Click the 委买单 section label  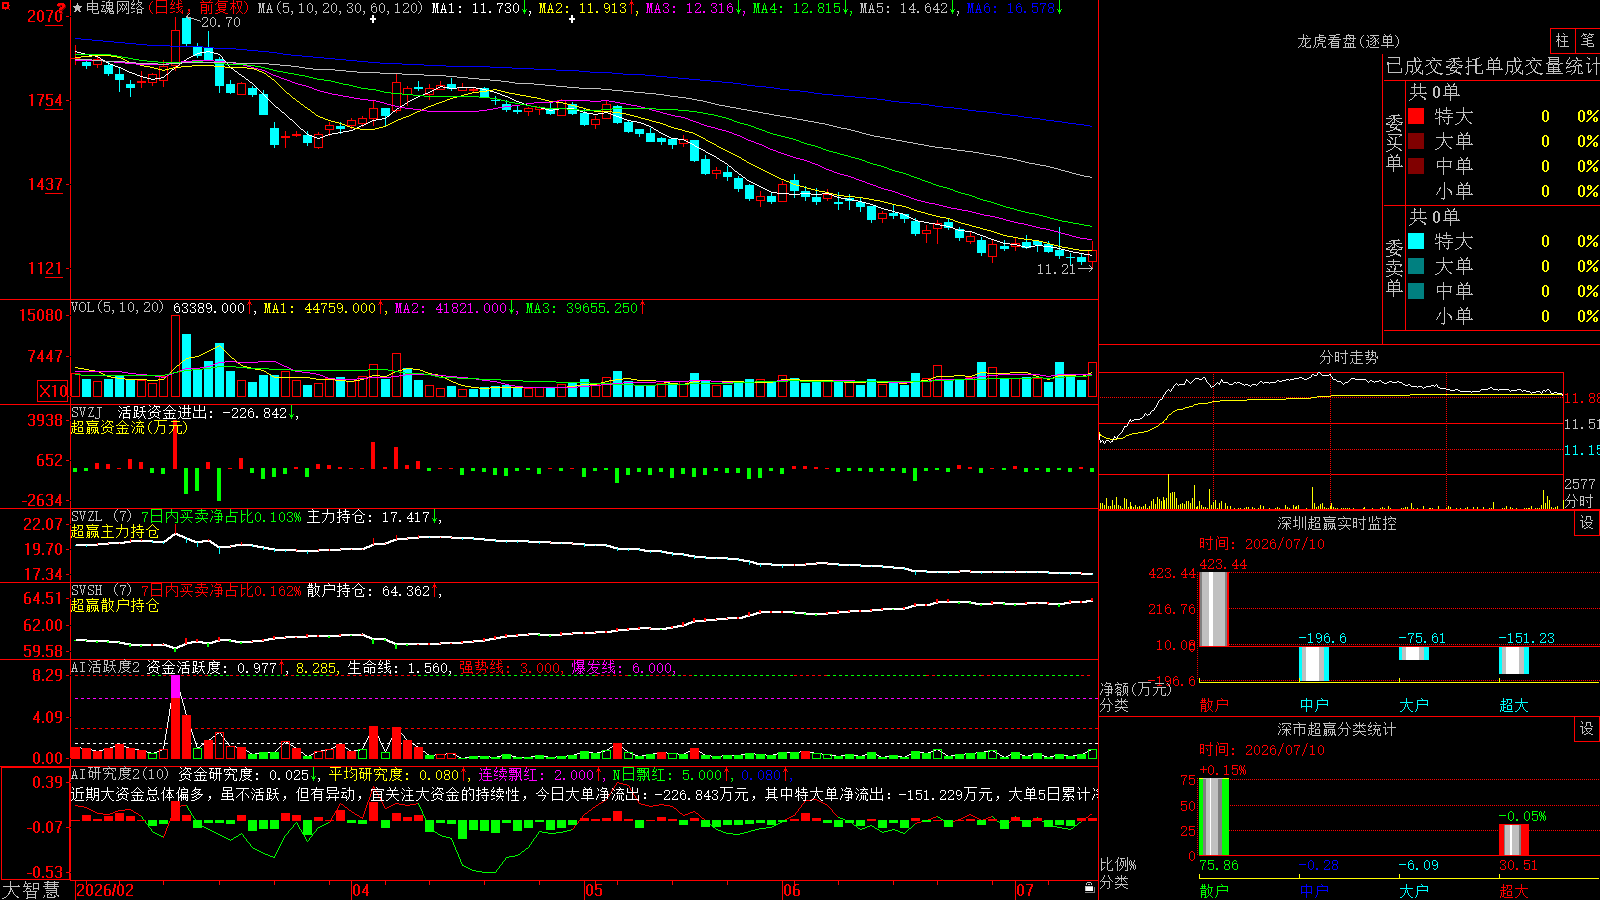[1394, 142]
